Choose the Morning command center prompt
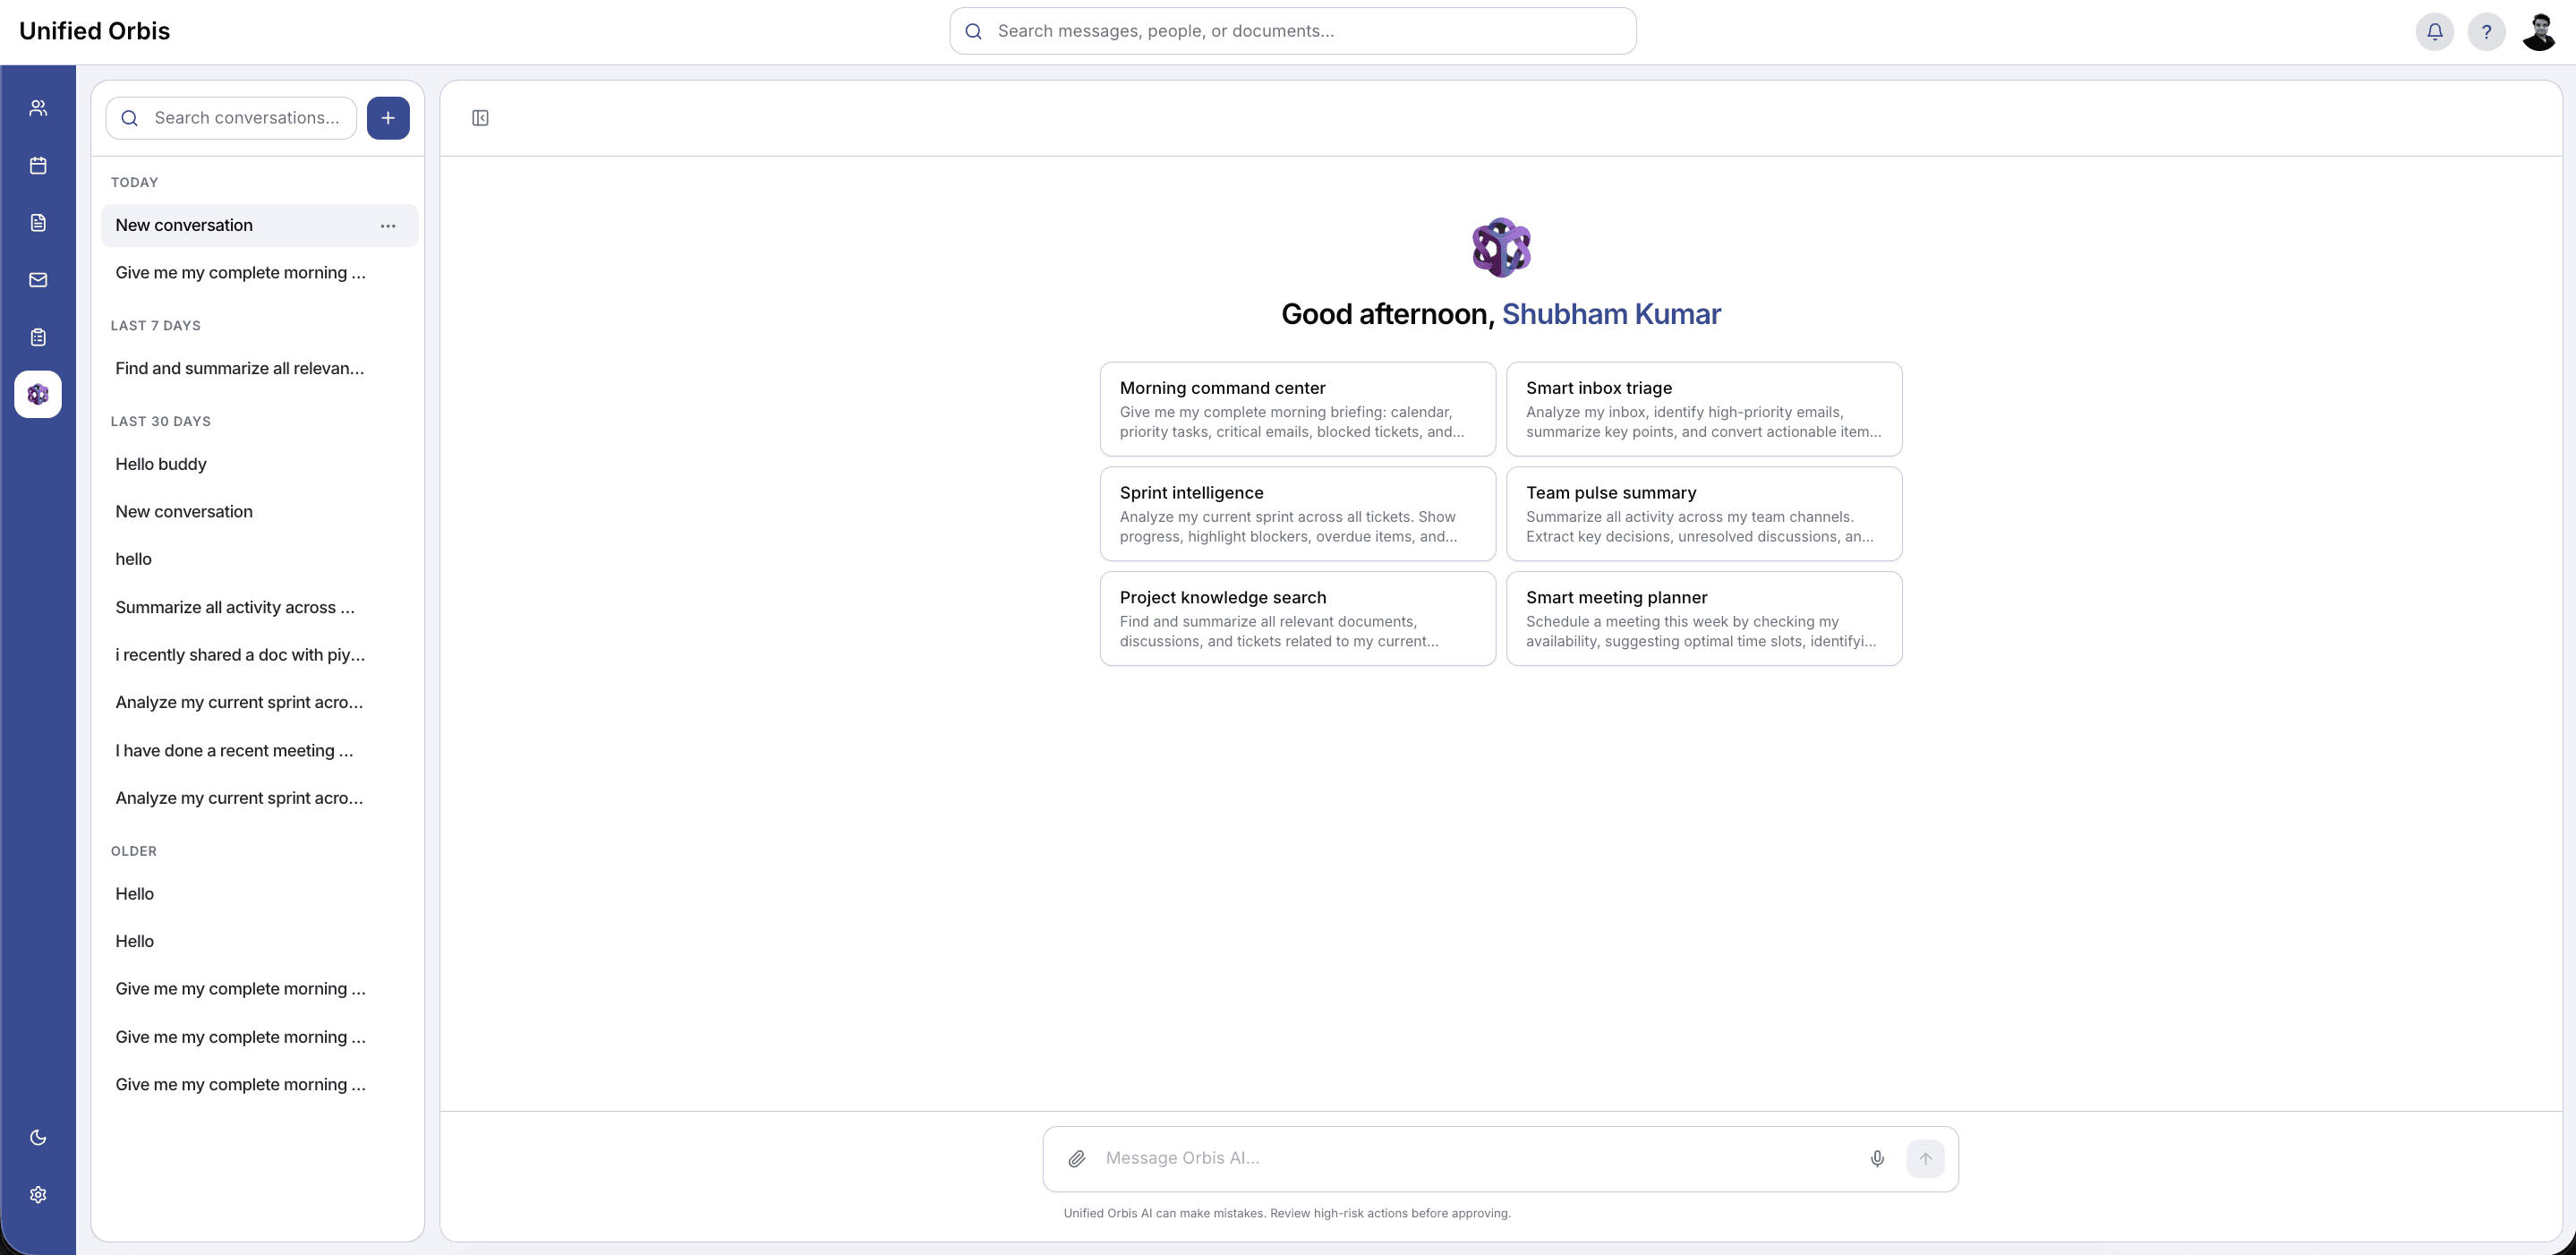Viewport: 2576px width, 1255px height. pos(1298,409)
